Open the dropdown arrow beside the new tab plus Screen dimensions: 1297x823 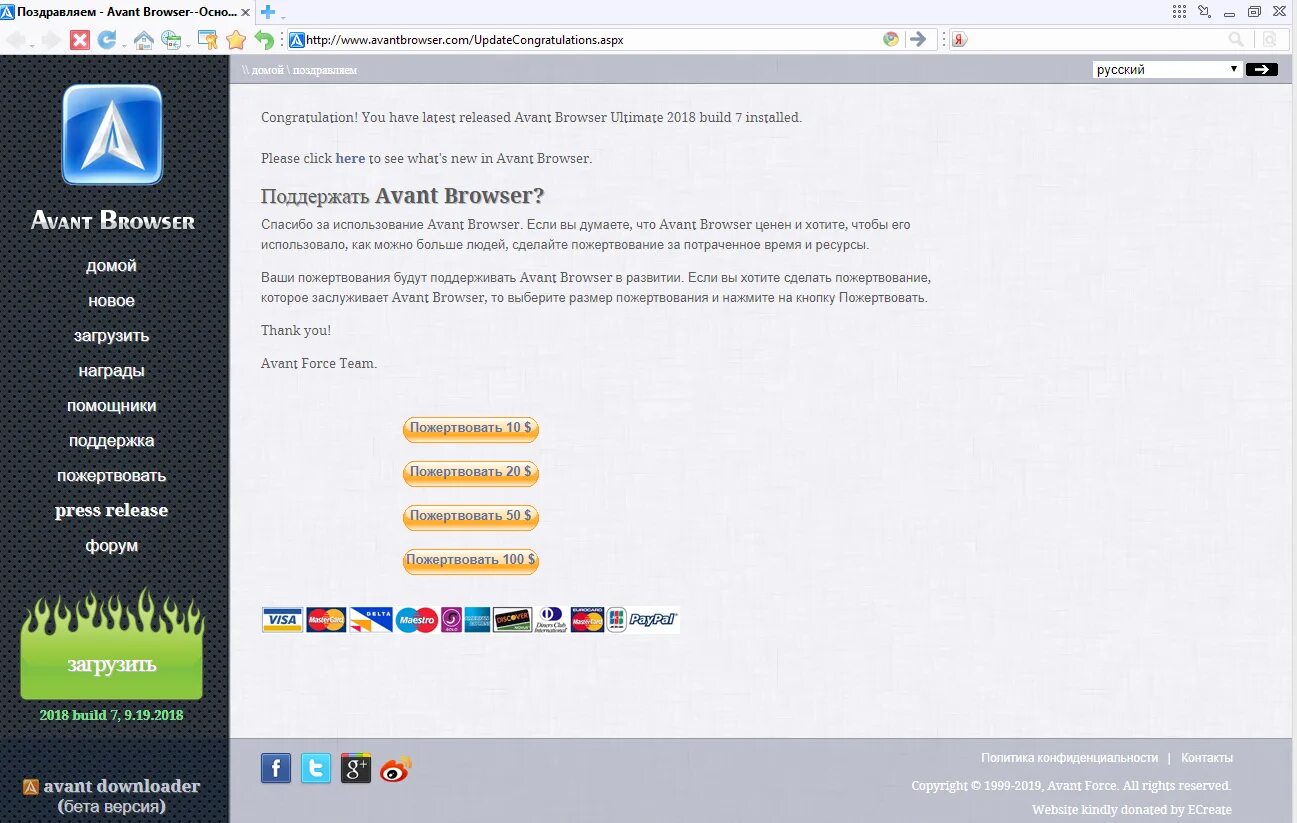point(283,16)
